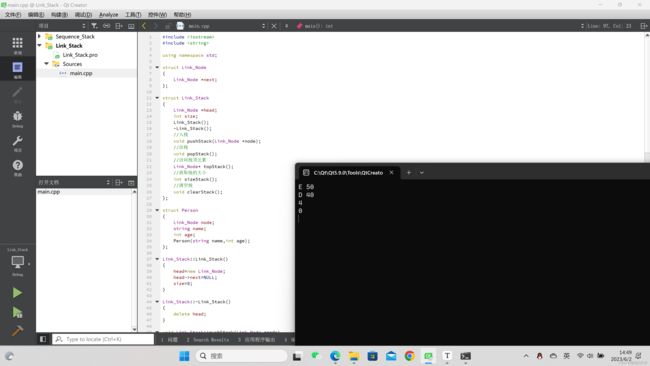
Task: Open the Debug mode bug icon
Action: point(17,116)
